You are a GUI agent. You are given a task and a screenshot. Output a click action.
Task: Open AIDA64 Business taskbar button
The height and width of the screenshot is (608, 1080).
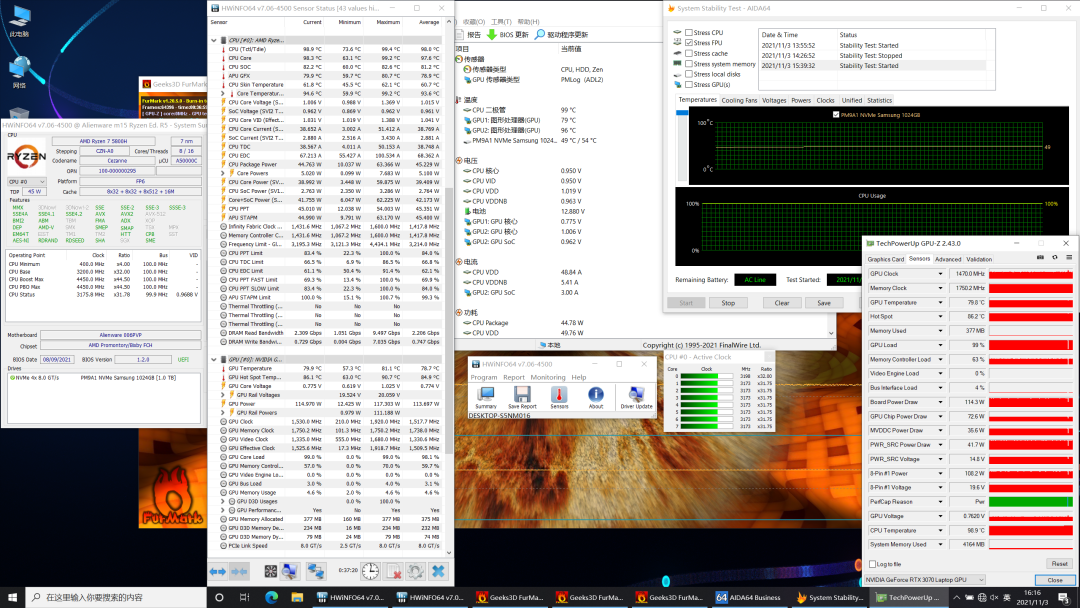point(749,597)
